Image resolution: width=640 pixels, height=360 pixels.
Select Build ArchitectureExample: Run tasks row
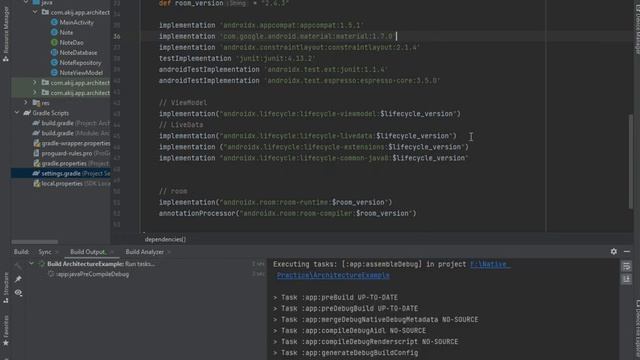tap(101, 264)
